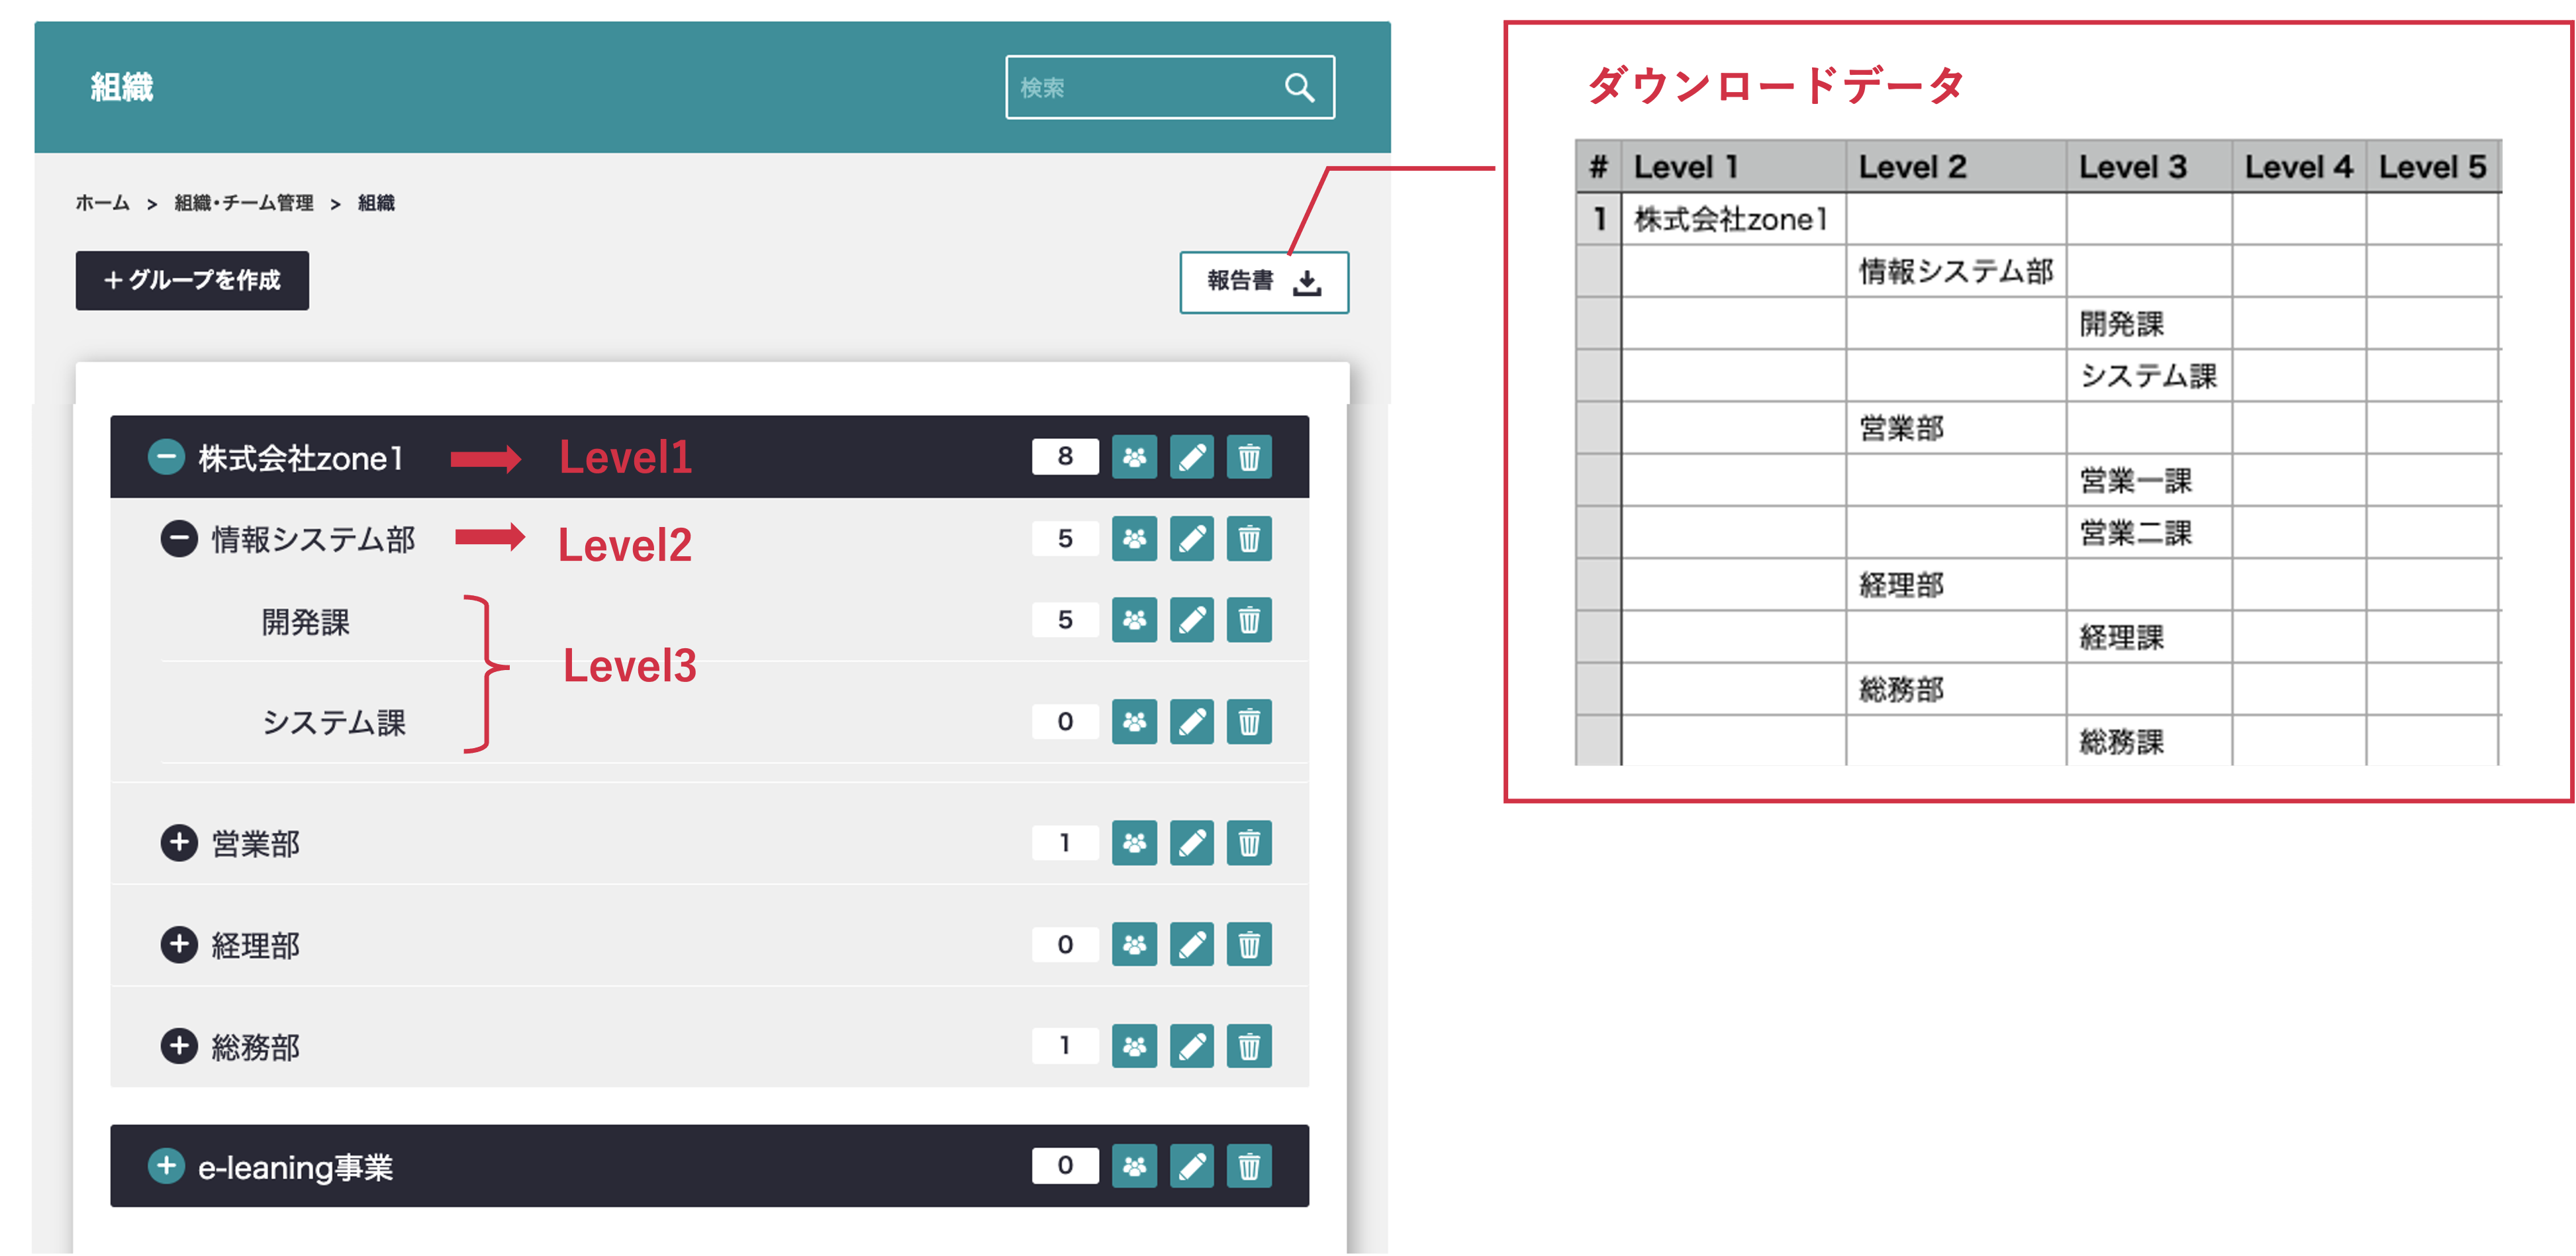The width and height of the screenshot is (2576, 1256).
Task: Go to ホーム breadcrumb link
Action: click(102, 203)
